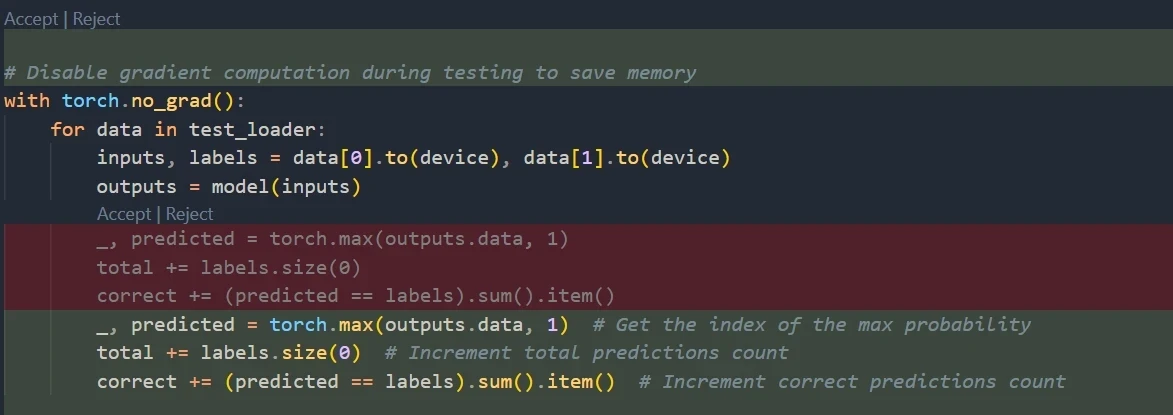Viewport: 1173px width, 415px height.
Task: Click the removed red 'correct +=' line
Action: pyautogui.click(x=355, y=296)
